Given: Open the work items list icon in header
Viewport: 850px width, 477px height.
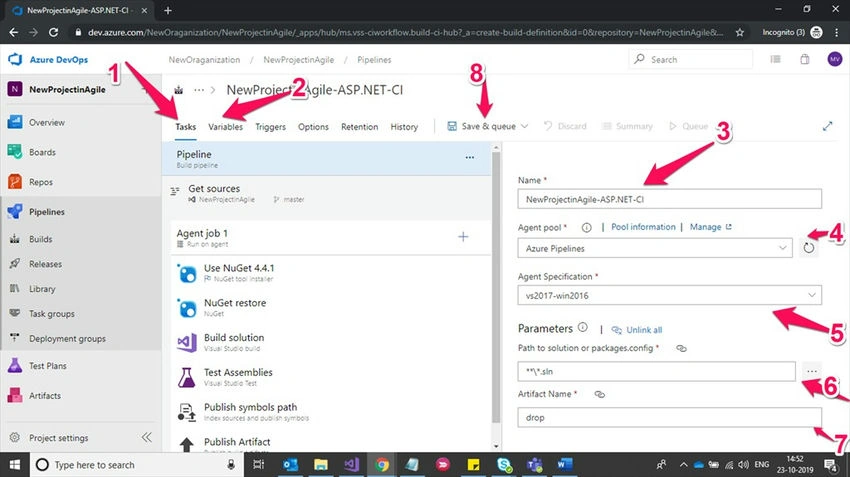Looking at the screenshot, I should (x=776, y=60).
